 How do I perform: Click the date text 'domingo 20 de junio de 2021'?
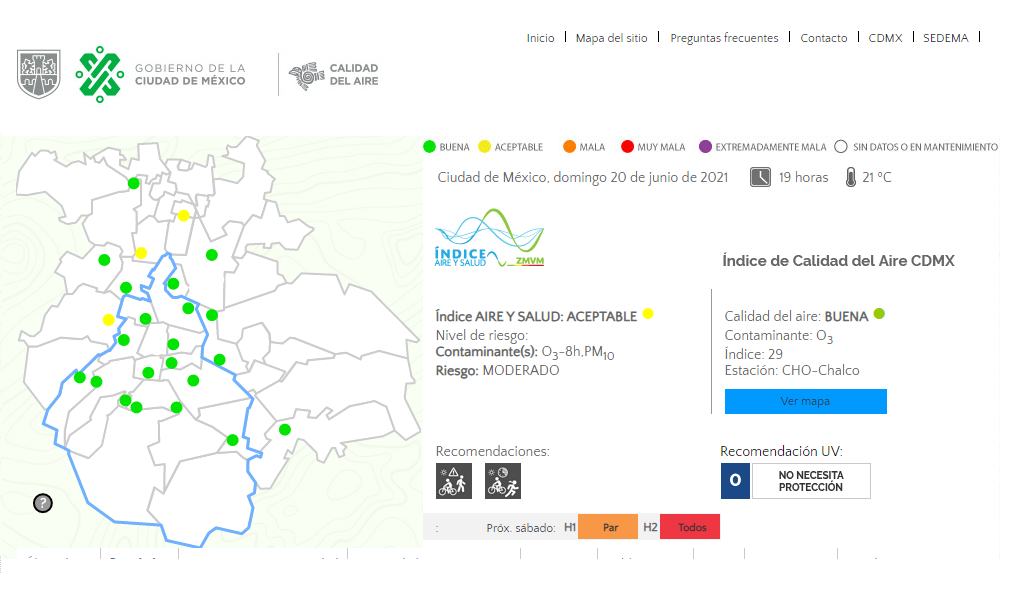(x=641, y=178)
